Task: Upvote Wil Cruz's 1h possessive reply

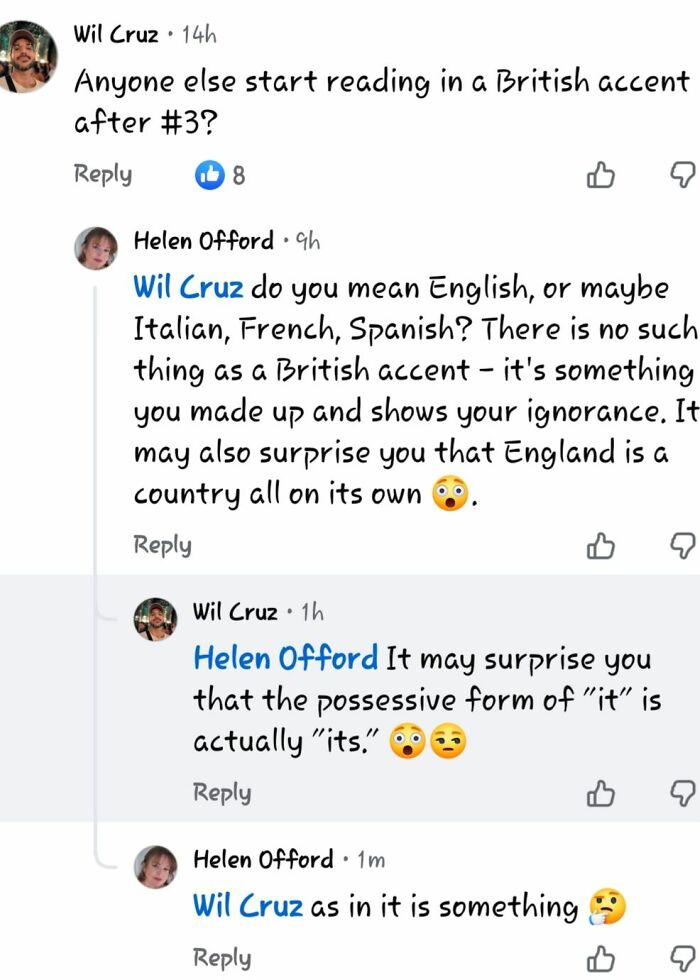Action: [600, 794]
